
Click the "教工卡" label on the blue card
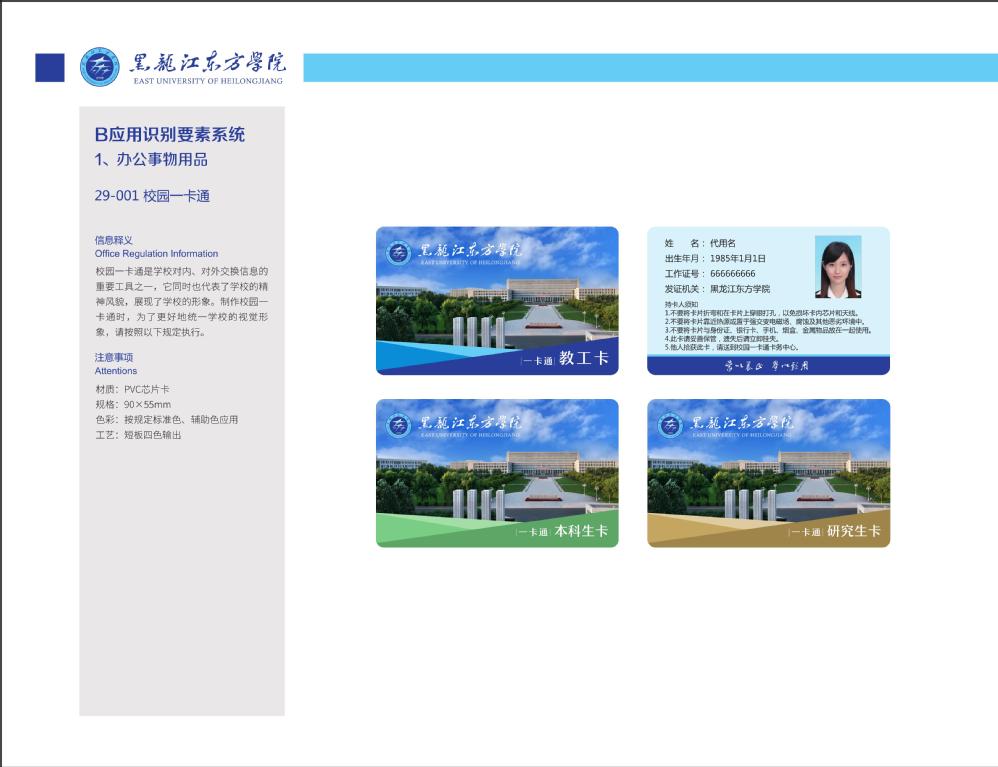[x=584, y=358]
